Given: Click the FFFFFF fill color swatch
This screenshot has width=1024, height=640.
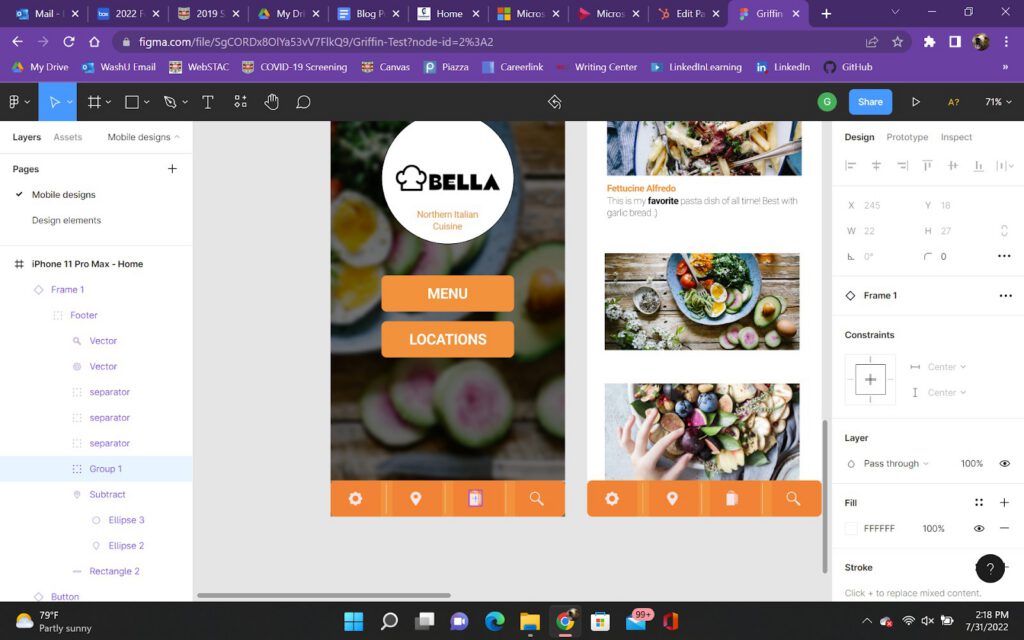Looking at the screenshot, I should pos(851,528).
